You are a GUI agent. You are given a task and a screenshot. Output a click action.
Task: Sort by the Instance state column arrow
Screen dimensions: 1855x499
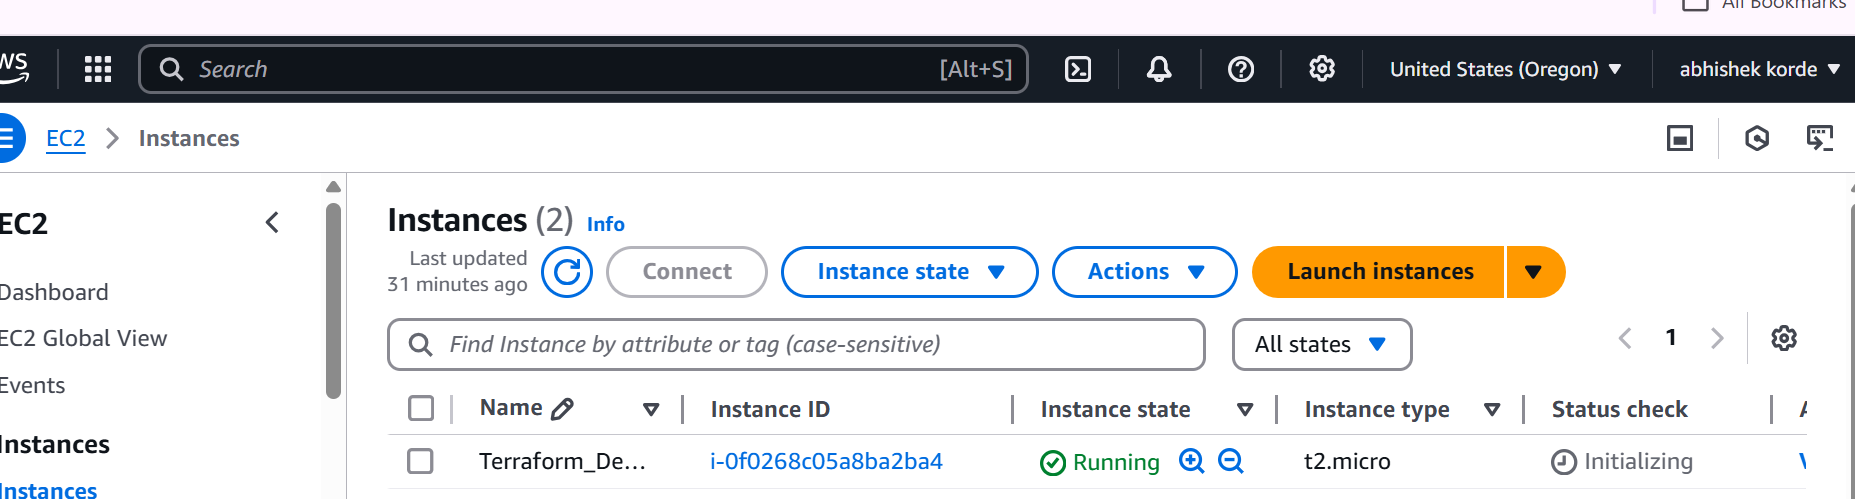[x=1245, y=409]
